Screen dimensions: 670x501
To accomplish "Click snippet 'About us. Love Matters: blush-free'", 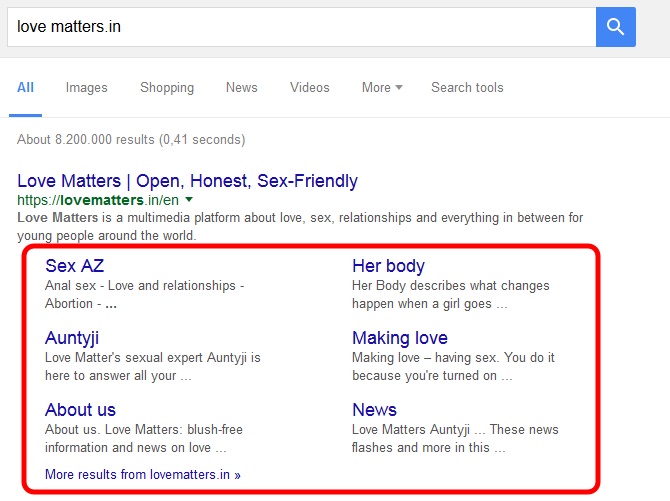I will pyautogui.click(x=144, y=429).
